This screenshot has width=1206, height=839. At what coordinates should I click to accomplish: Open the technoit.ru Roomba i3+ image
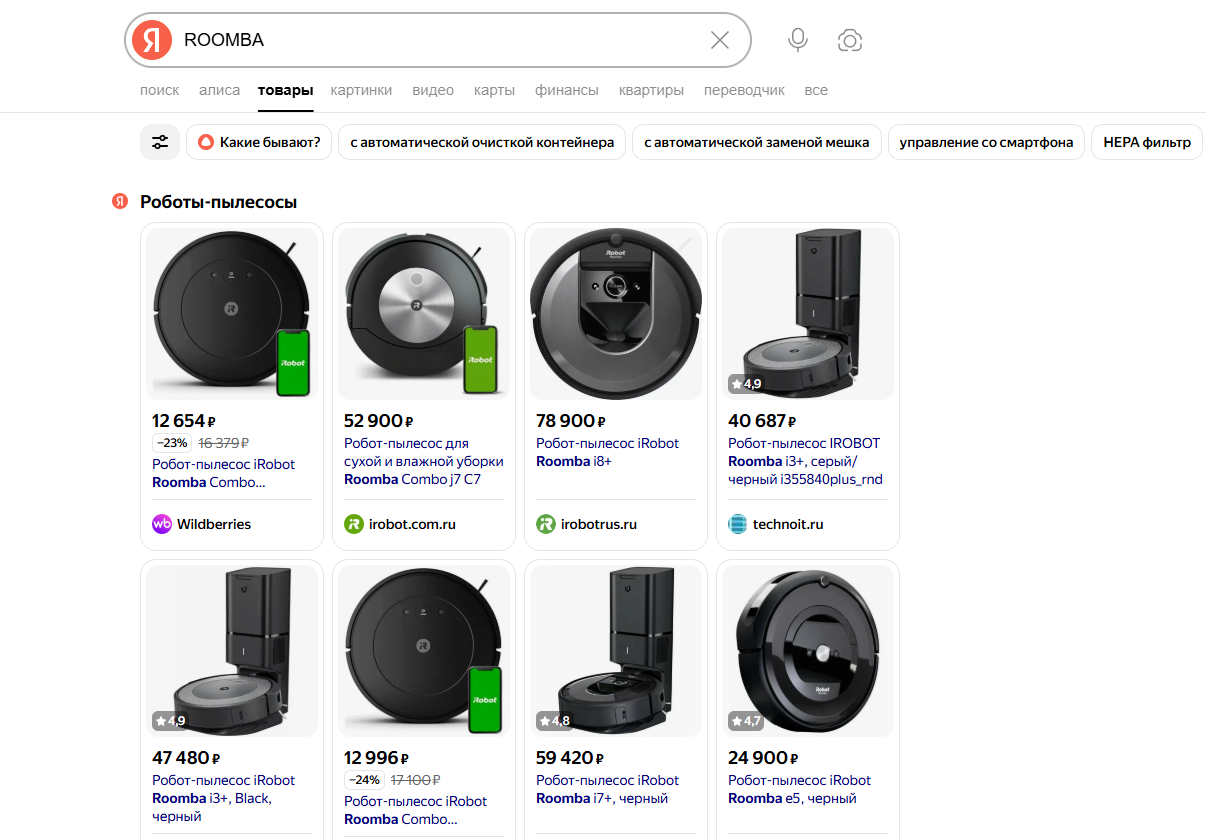(808, 314)
